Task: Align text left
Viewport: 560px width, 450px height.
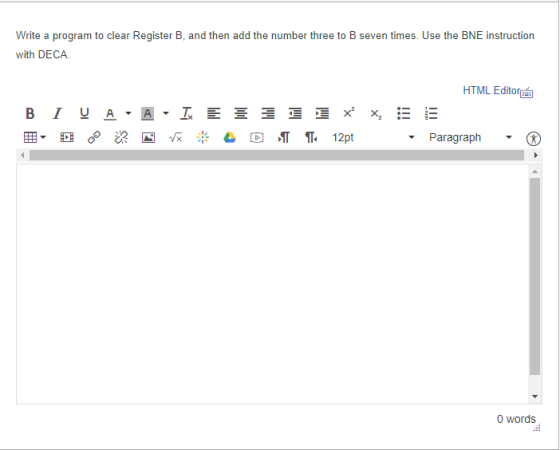Action: pyautogui.click(x=214, y=114)
